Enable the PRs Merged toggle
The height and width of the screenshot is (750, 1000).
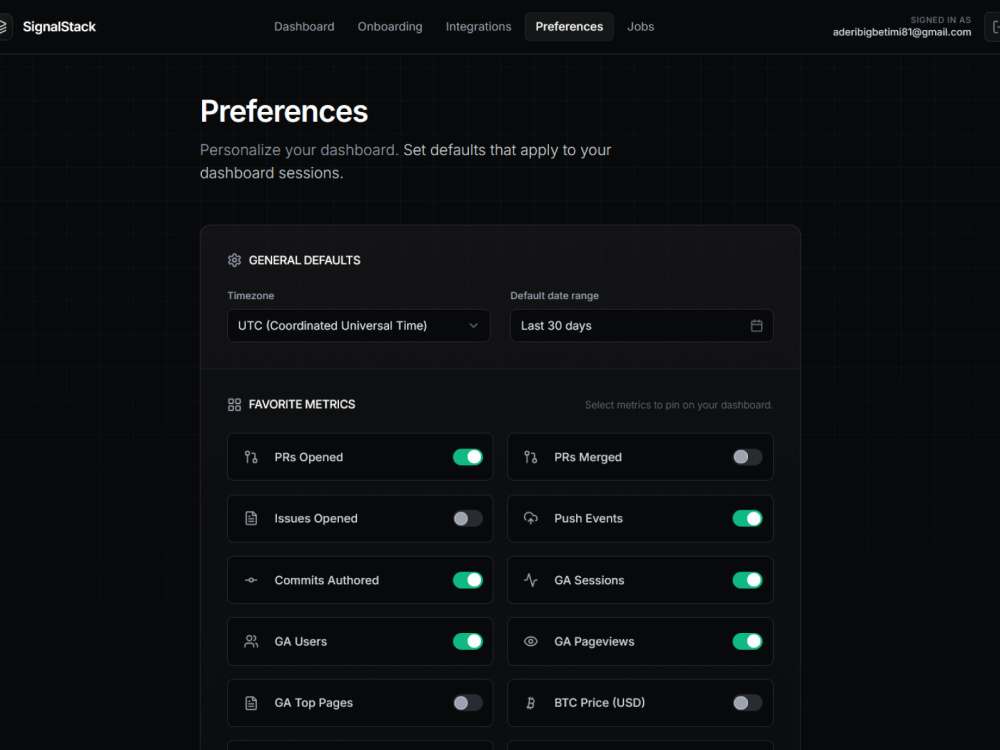747,457
